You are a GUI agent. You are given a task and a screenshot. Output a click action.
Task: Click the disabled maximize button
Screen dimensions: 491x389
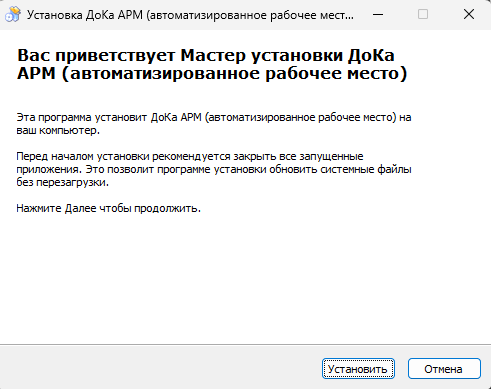click(423, 15)
